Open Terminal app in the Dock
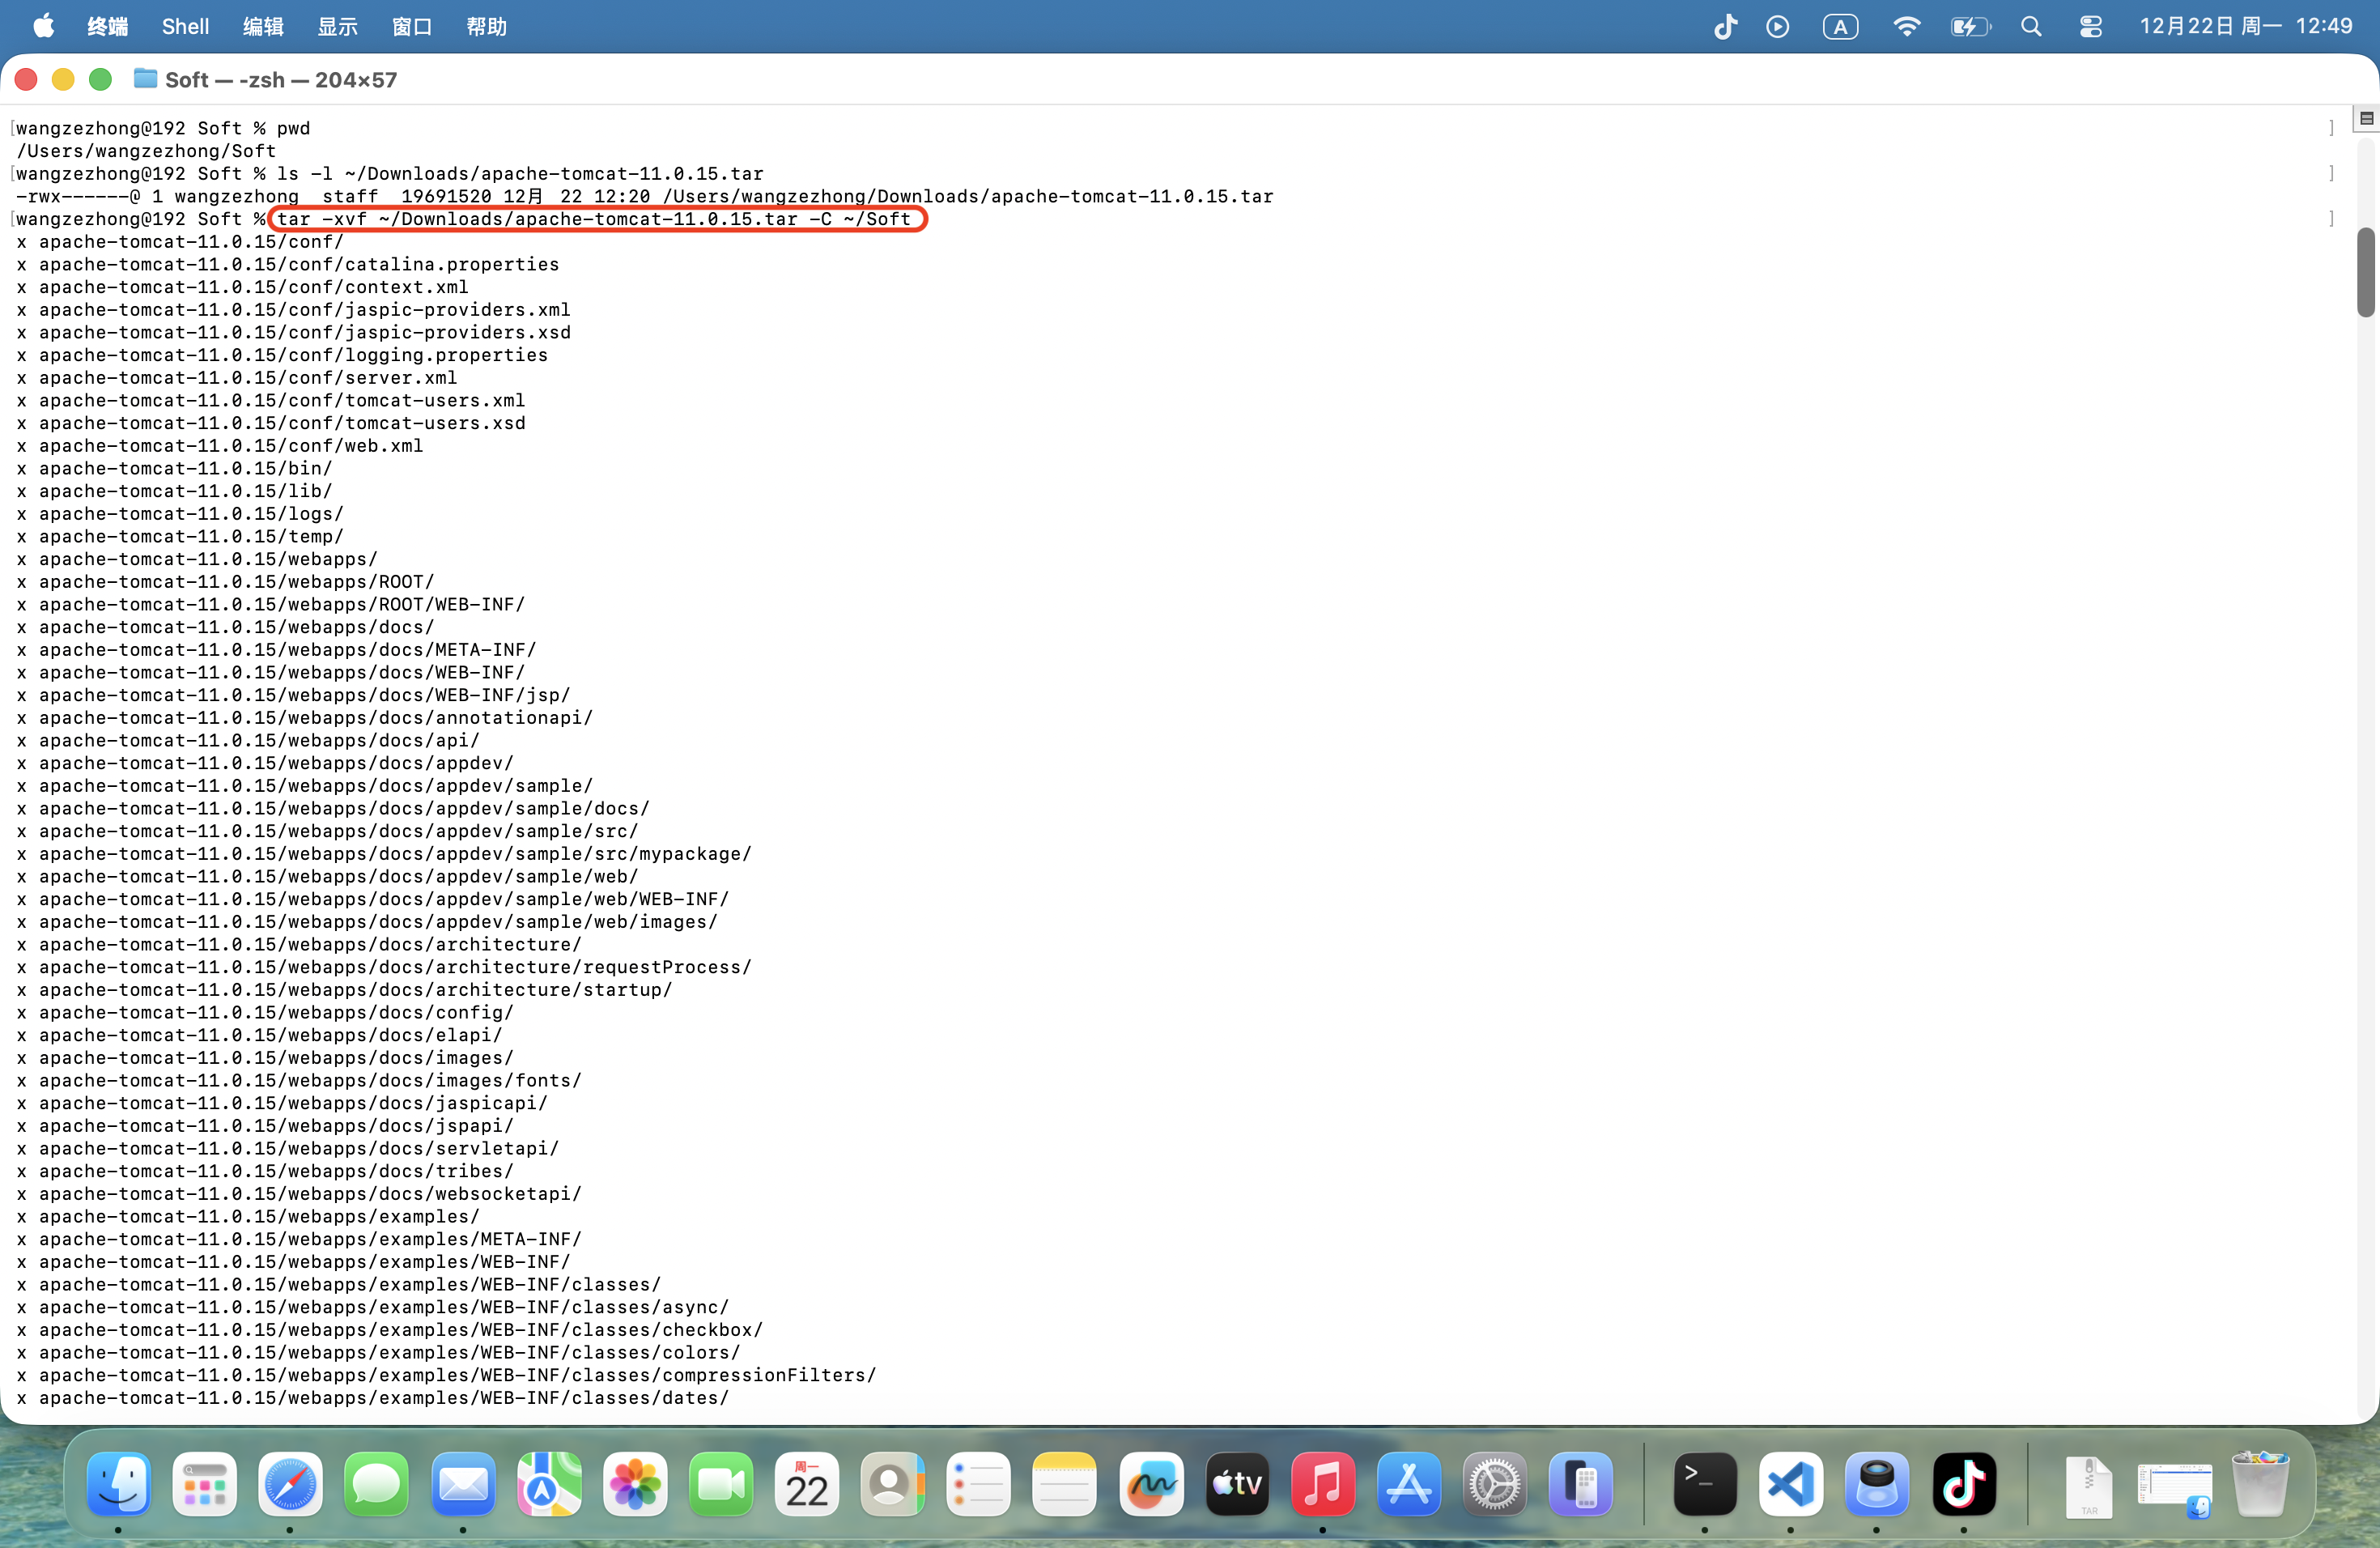The height and width of the screenshot is (1548, 2380). pyautogui.click(x=1705, y=1483)
